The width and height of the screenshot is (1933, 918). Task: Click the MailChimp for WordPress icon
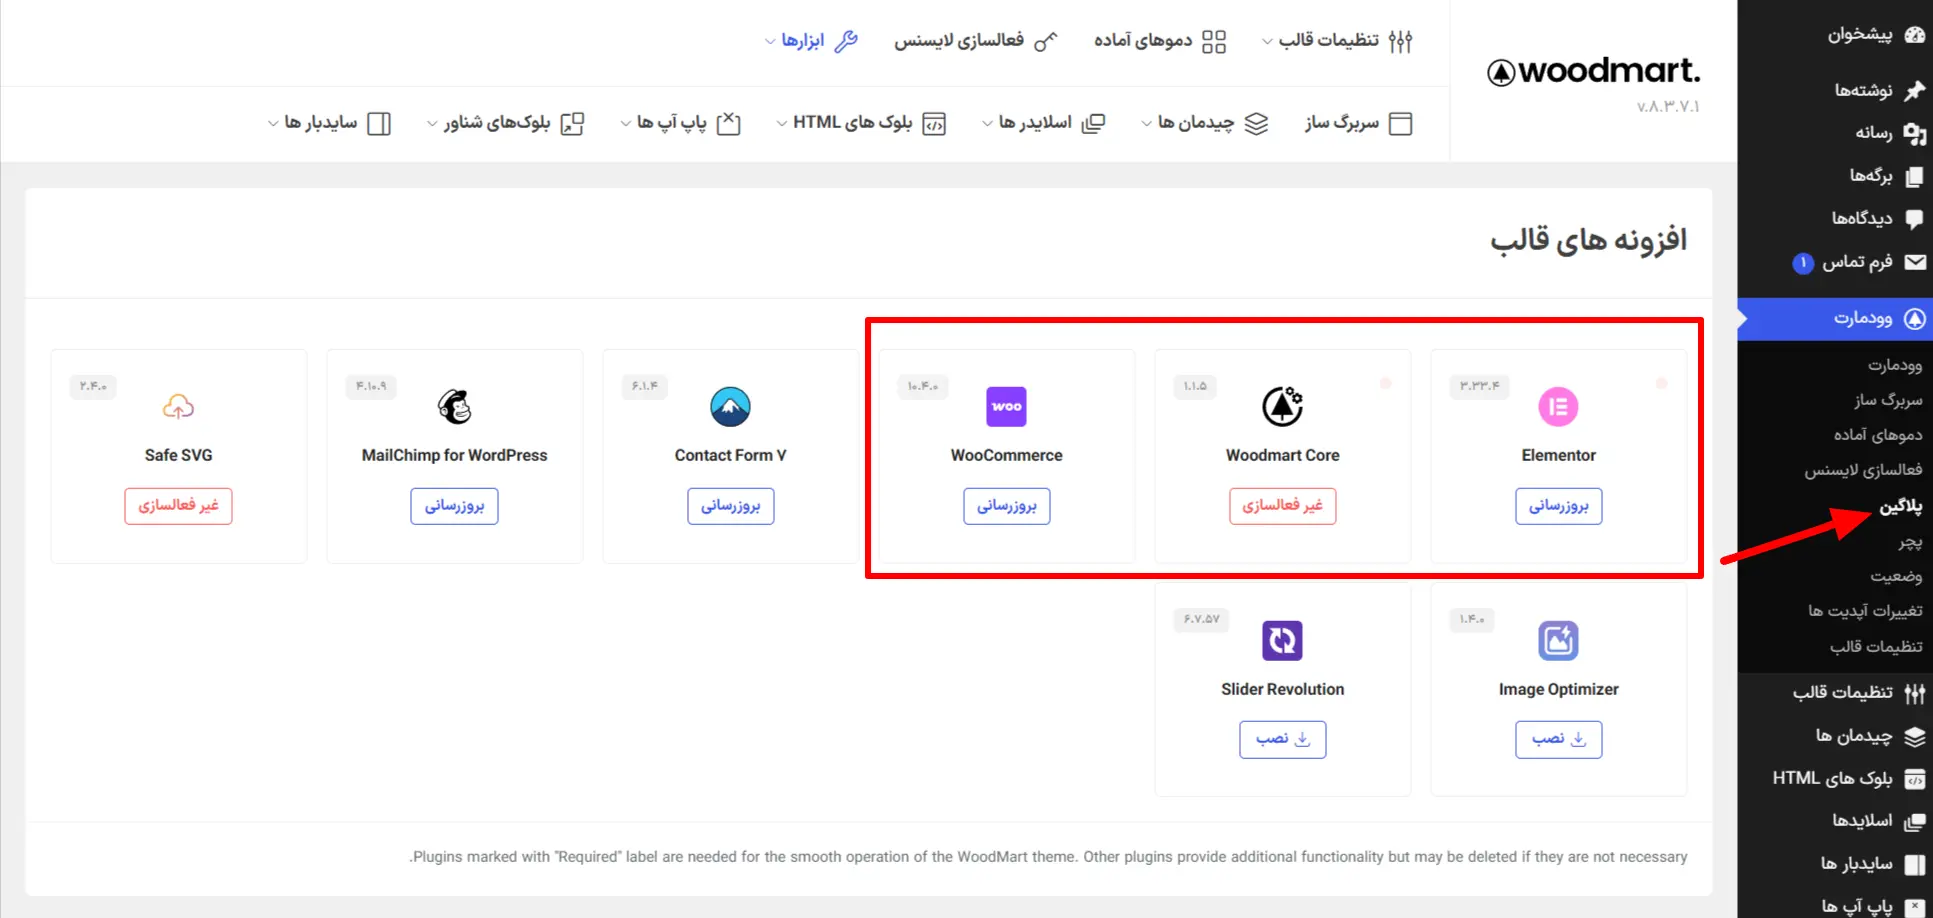point(455,406)
